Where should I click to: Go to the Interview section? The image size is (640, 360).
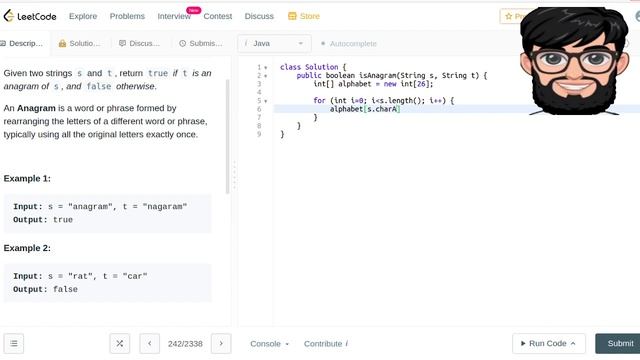pyautogui.click(x=174, y=16)
